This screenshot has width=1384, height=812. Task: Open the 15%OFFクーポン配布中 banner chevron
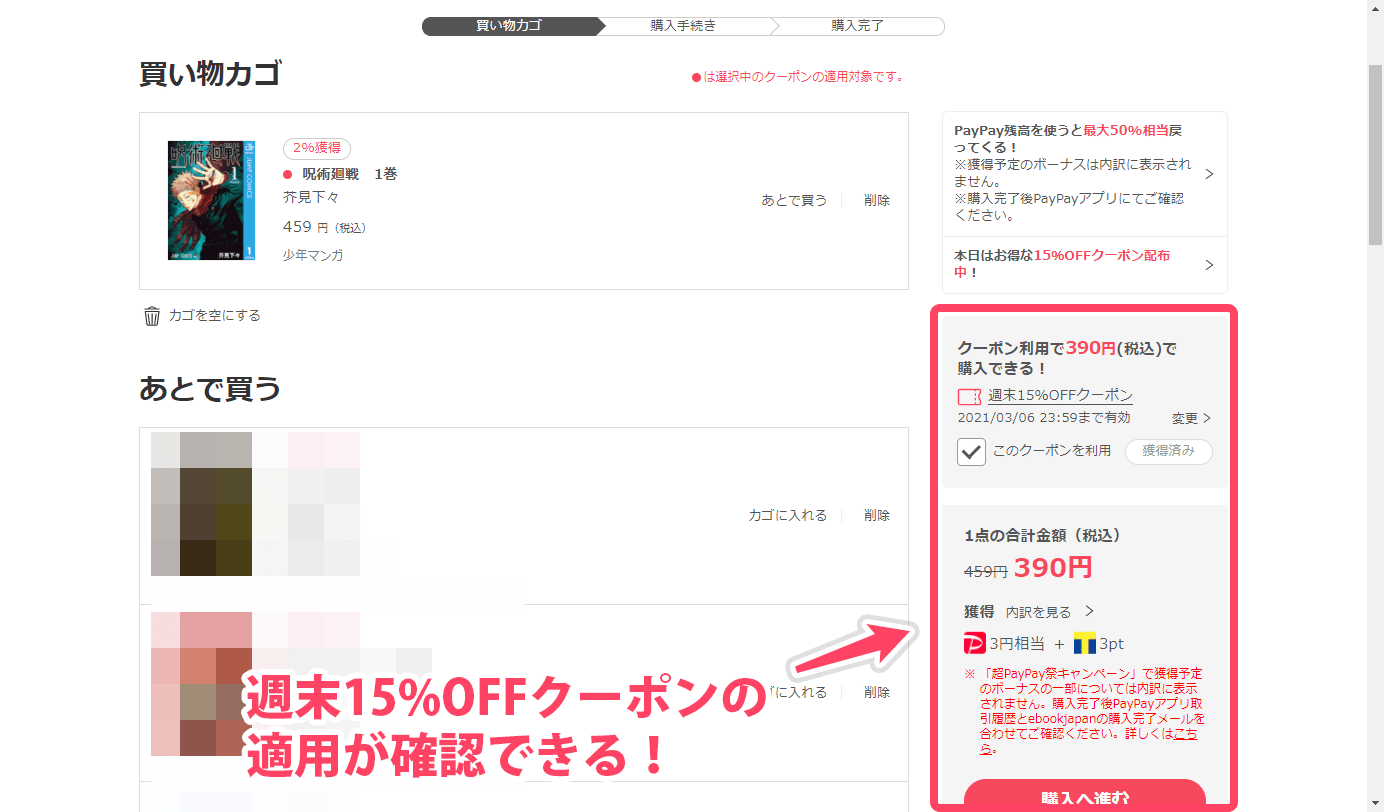[x=1209, y=265]
